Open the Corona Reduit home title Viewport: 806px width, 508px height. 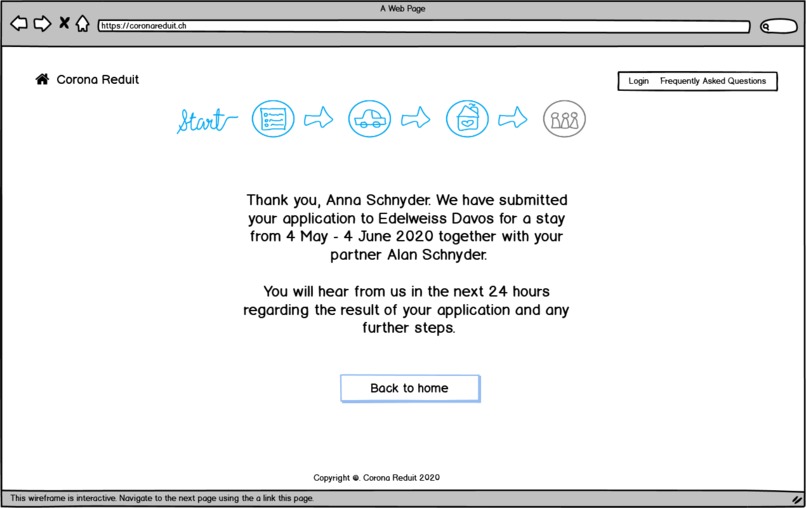98,80
